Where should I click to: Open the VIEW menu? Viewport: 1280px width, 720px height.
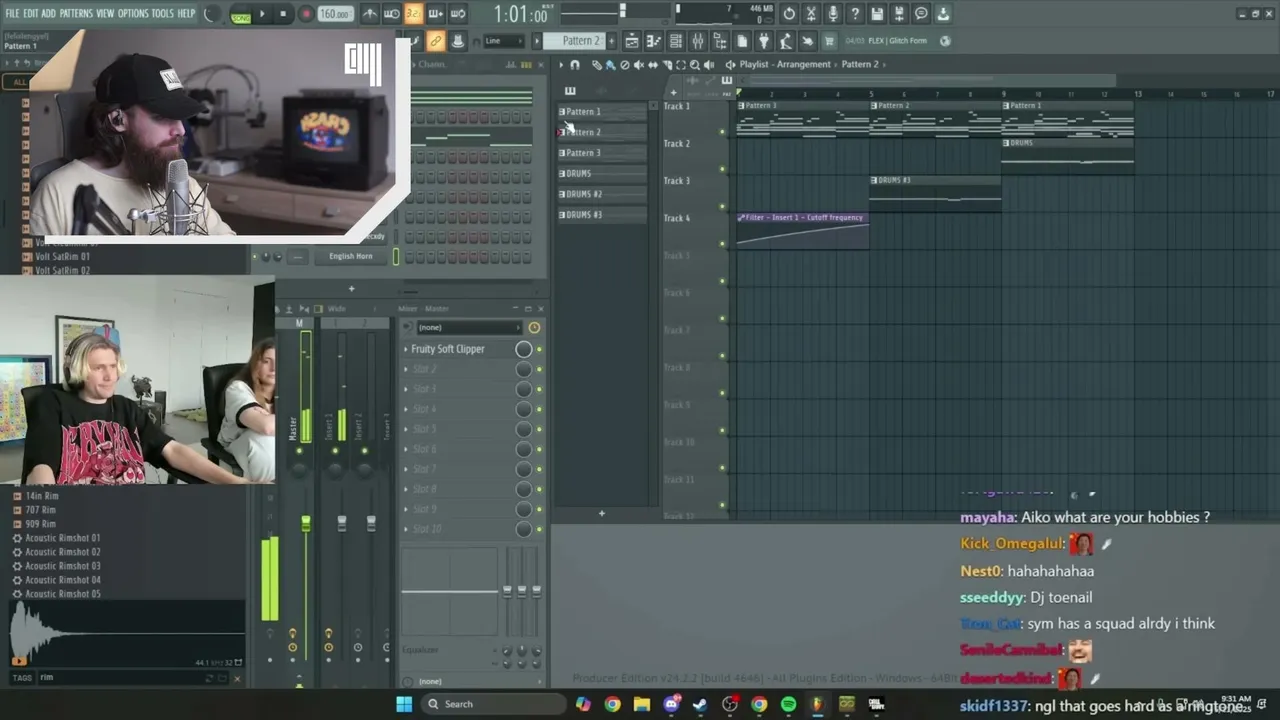tap(105, 14)
